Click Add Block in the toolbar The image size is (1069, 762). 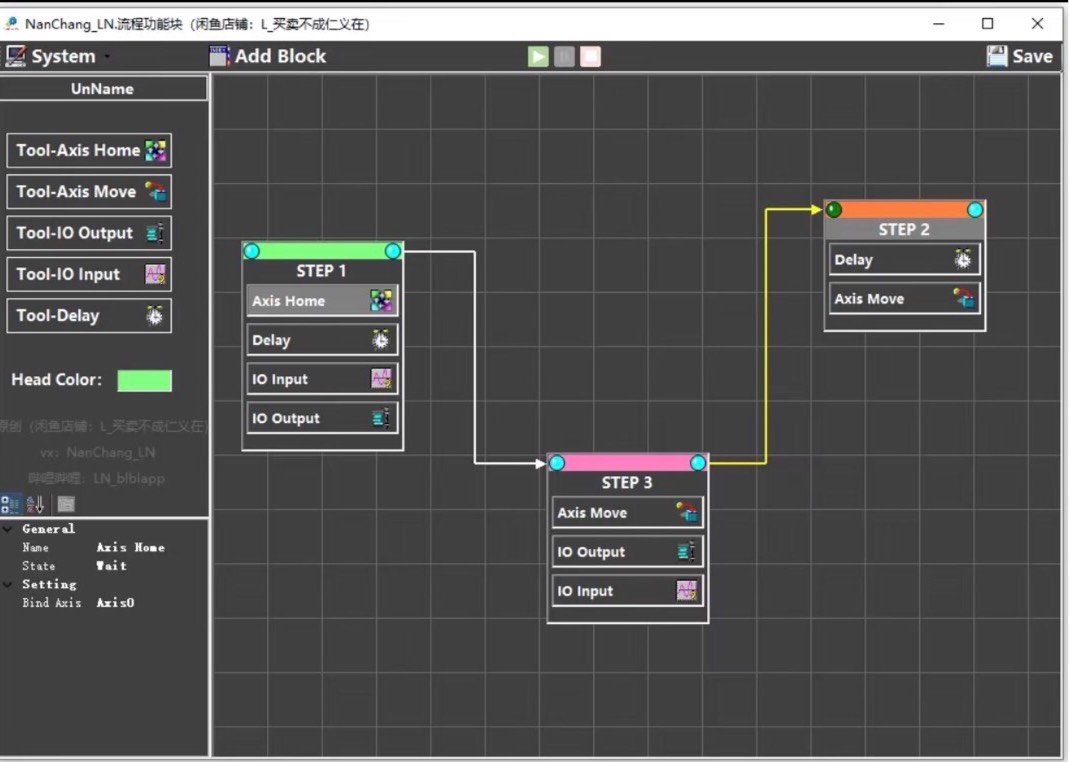[x=268, y=56]
